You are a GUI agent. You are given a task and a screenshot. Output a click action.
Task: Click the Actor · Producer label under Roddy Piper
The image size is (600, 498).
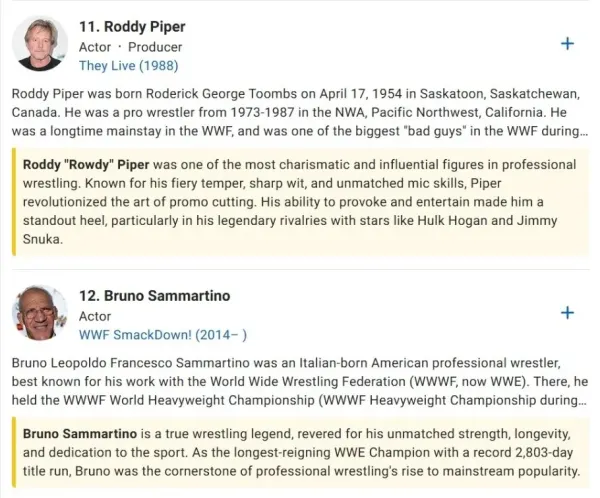[x=130, y=47]
